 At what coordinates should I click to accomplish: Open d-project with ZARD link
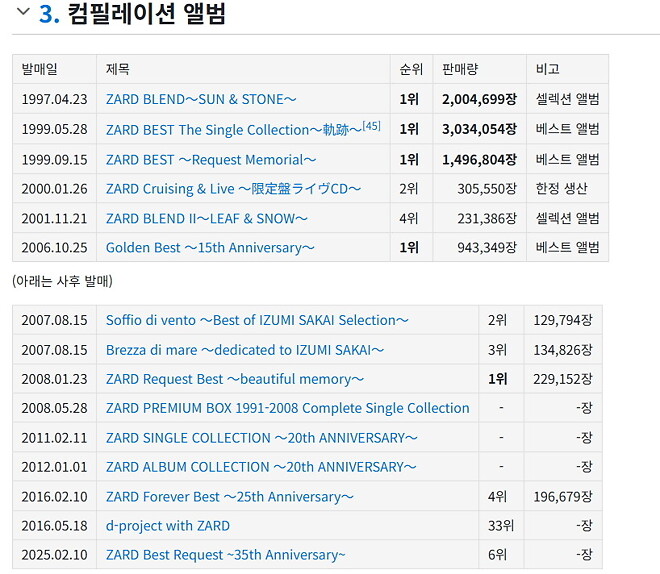point(168,526)
